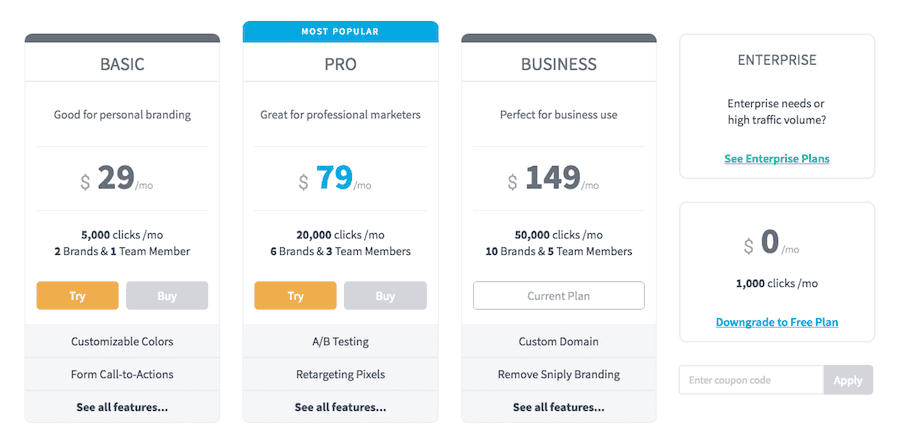Open the See Enterprise Plans link
Viewport: 900px width, 444px height.
pyautogui.click(x=777, y=159)
